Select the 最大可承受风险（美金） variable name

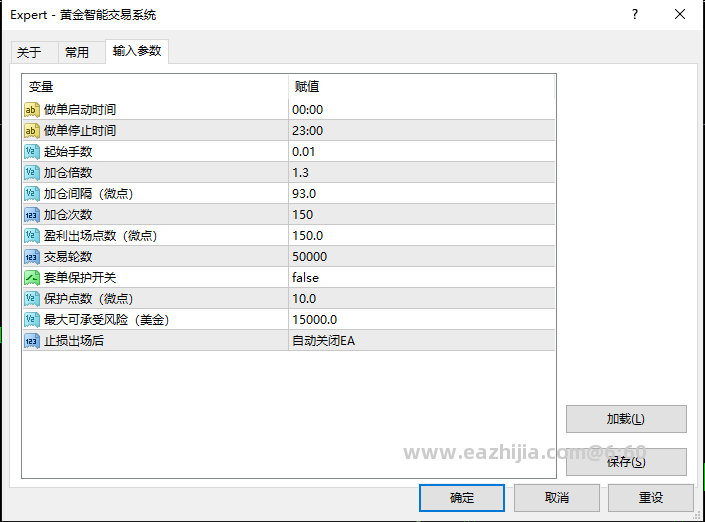tap(107, 320)
